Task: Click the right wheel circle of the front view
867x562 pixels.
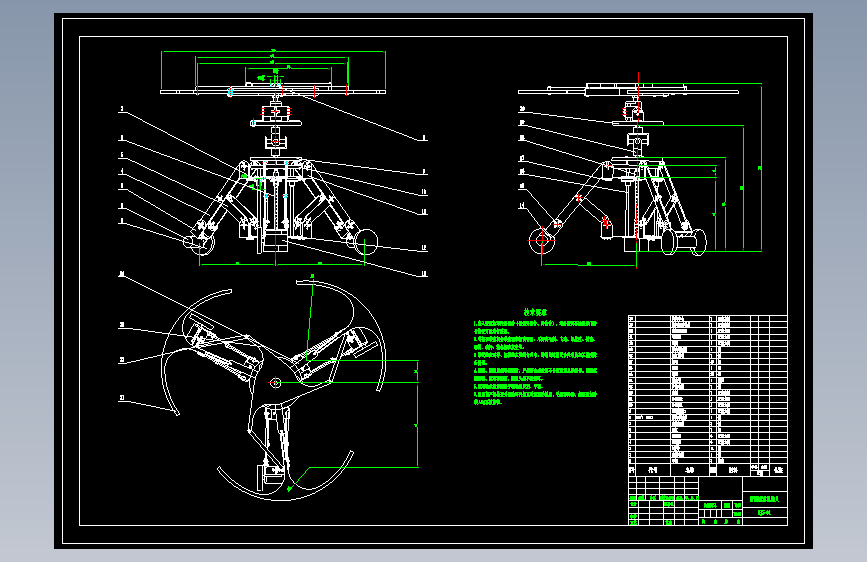Action: pos(365,242)
